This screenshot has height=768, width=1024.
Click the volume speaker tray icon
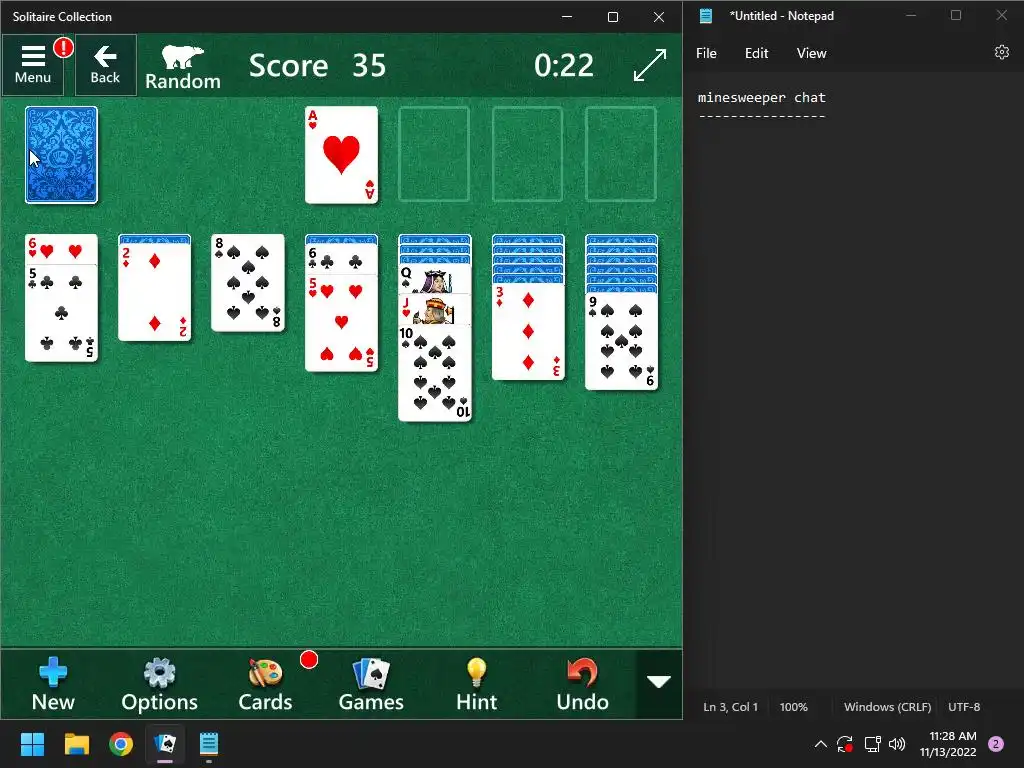point(897,744)
